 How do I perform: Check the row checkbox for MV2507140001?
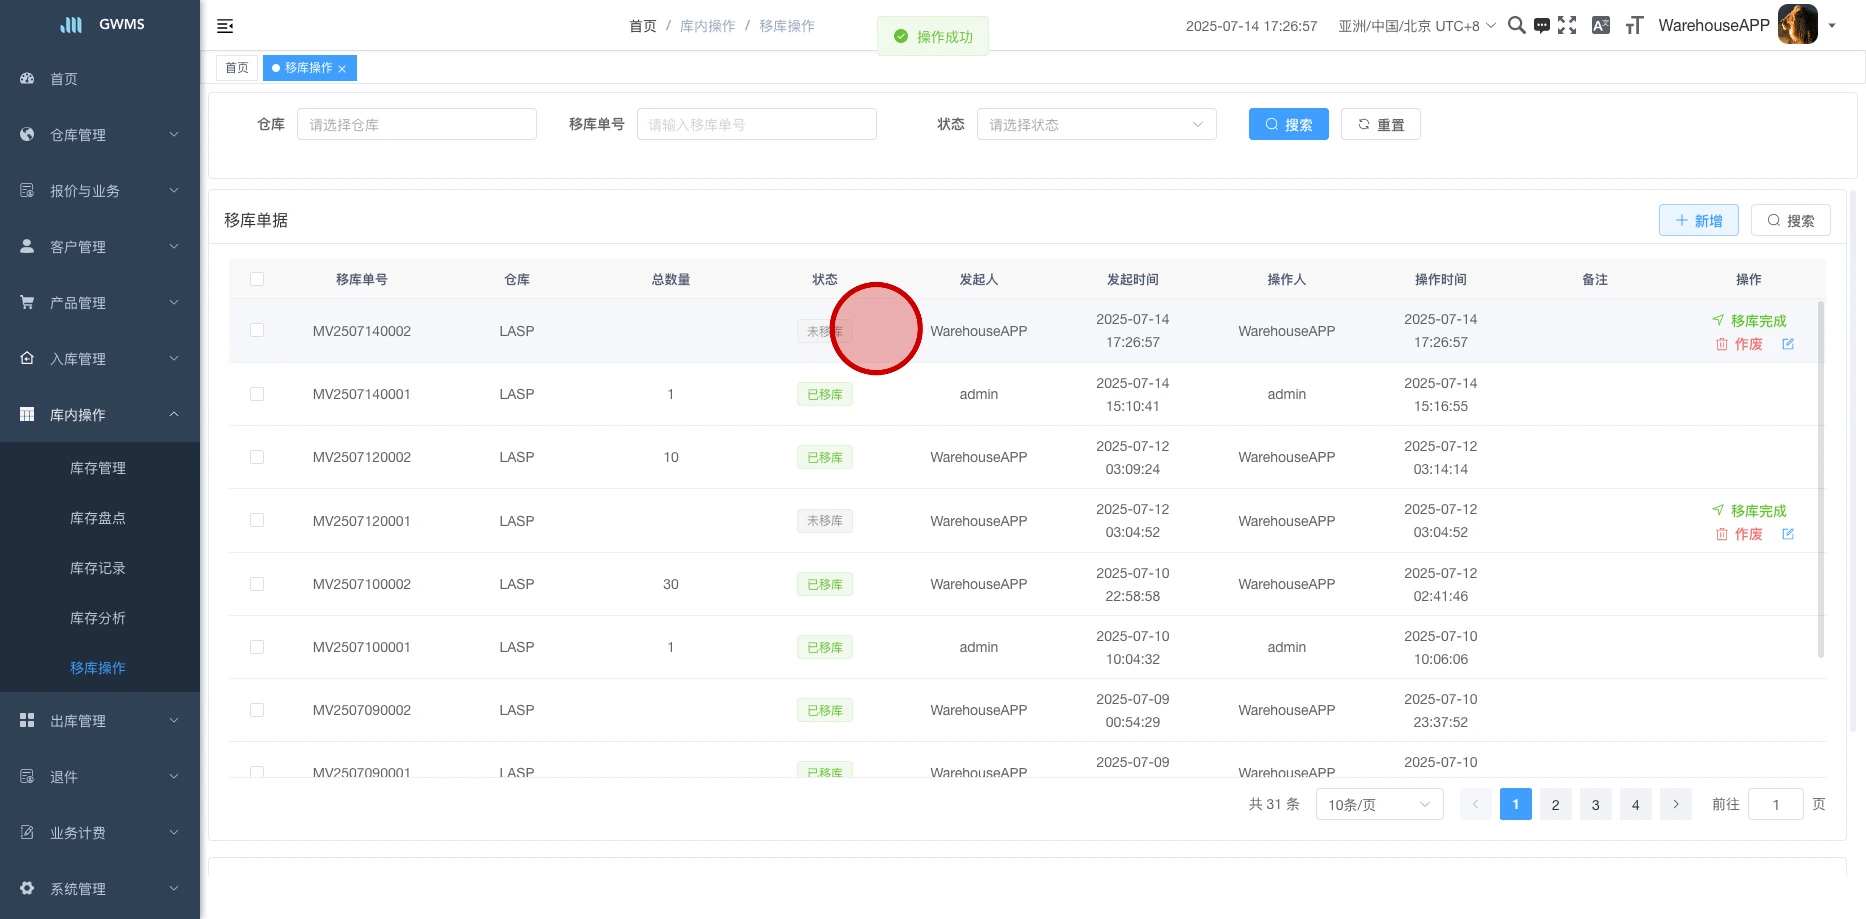pyautogui.click(x=257, y=394)
